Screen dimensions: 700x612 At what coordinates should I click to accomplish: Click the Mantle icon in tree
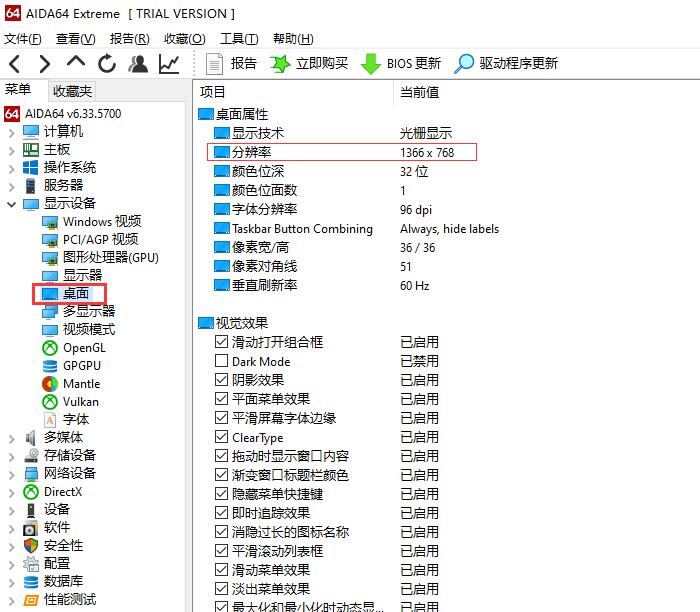pyautogui.click(x=50, y=384)
